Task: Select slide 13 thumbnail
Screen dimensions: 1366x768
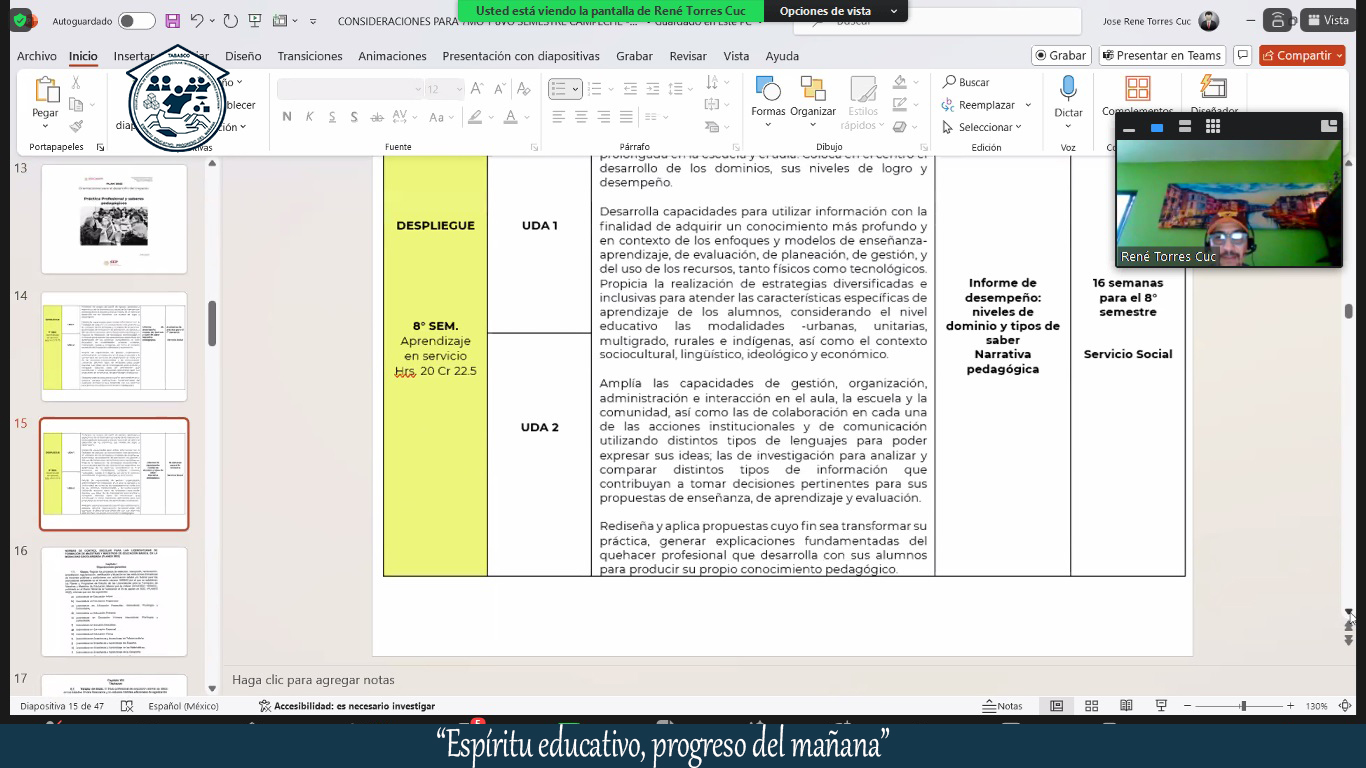Action: pyautogui.click(x=114, y=219)
